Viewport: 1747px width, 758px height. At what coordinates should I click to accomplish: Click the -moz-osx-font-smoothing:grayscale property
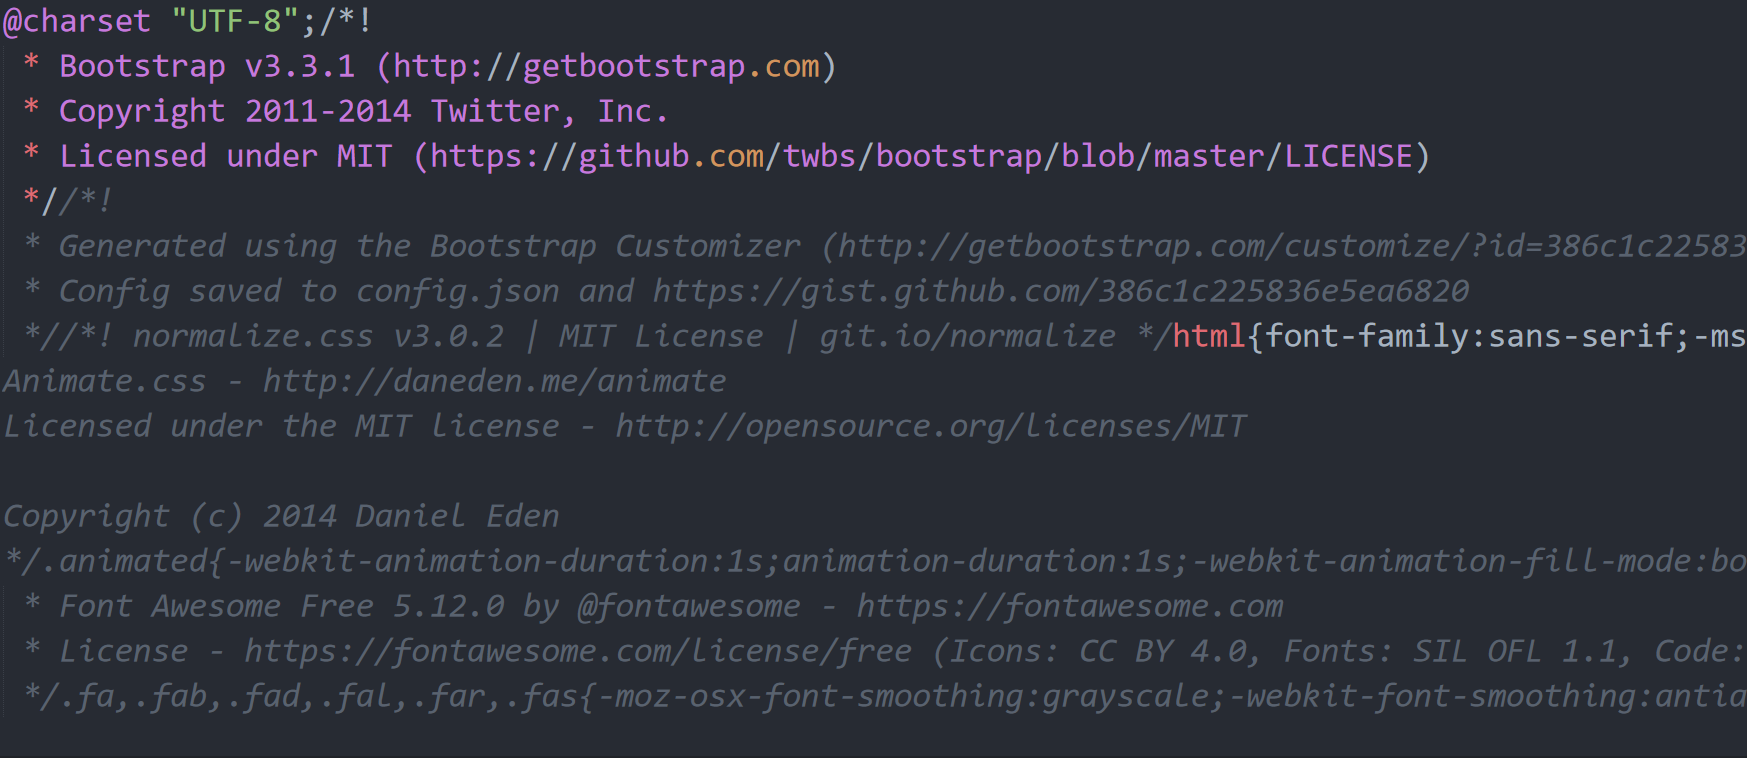(x=903, y=696)
